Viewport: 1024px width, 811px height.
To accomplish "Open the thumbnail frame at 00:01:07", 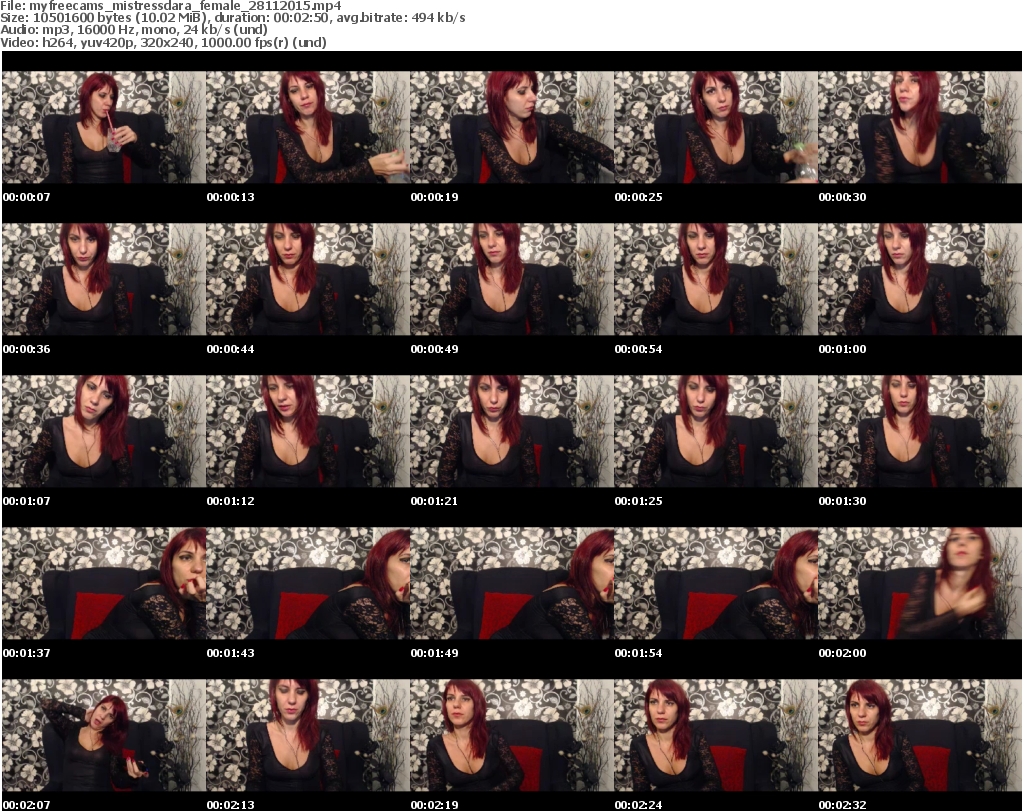I will 104,432.
